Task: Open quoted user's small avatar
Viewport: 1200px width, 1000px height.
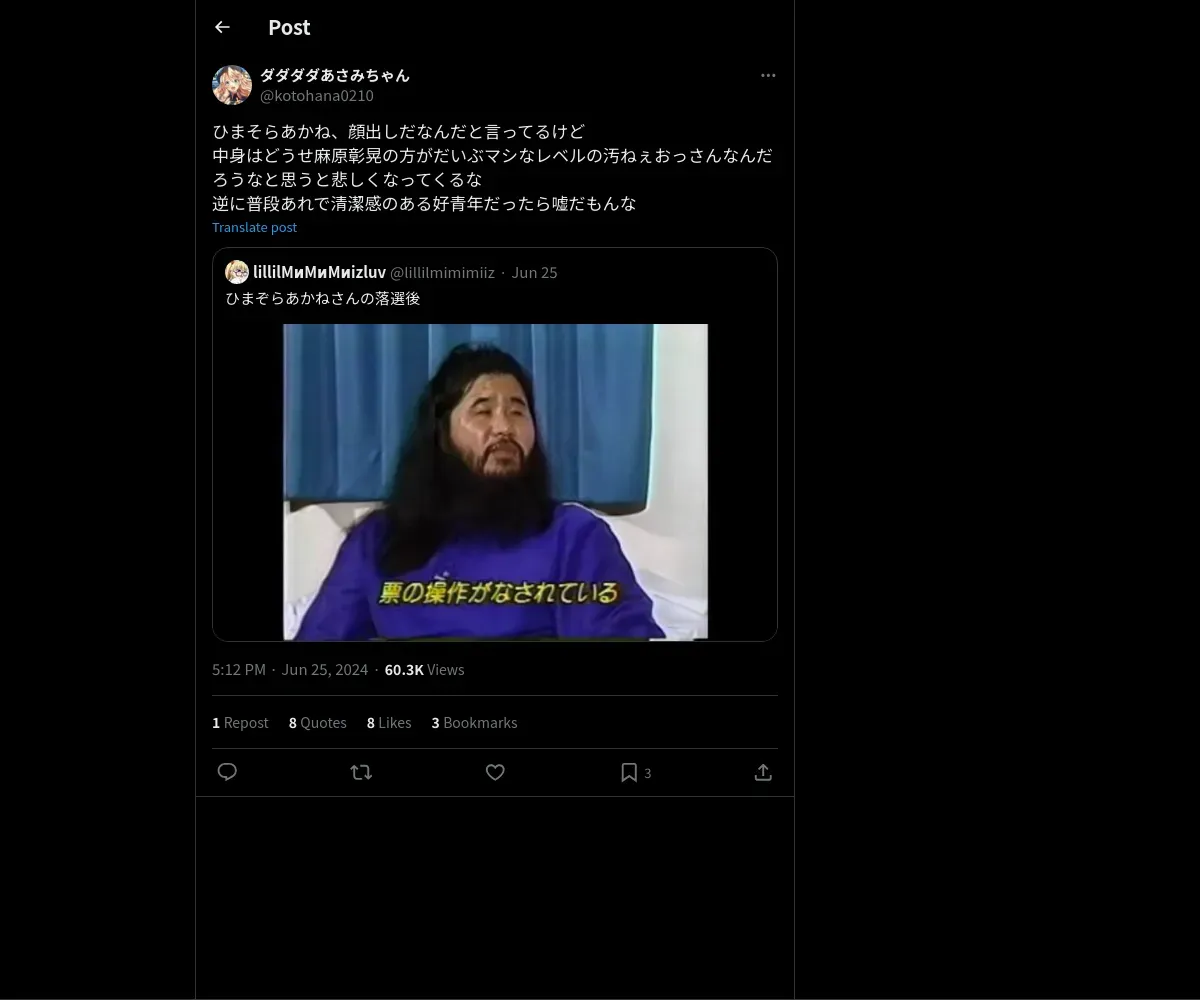Action: pyautogui.click(x=237, y=272)
